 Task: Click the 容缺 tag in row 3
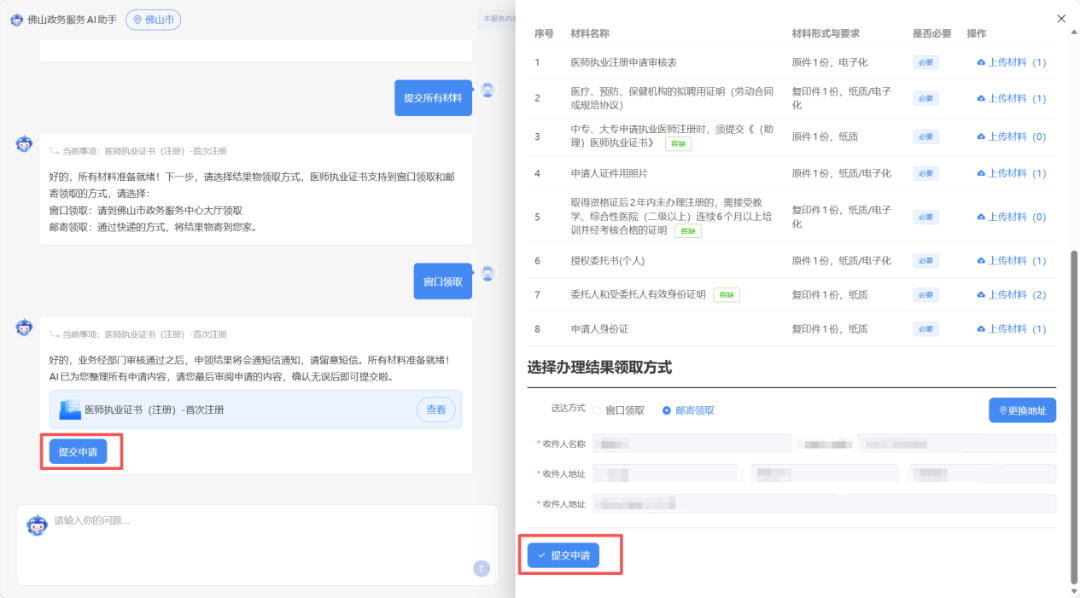(x=678, y=144)
